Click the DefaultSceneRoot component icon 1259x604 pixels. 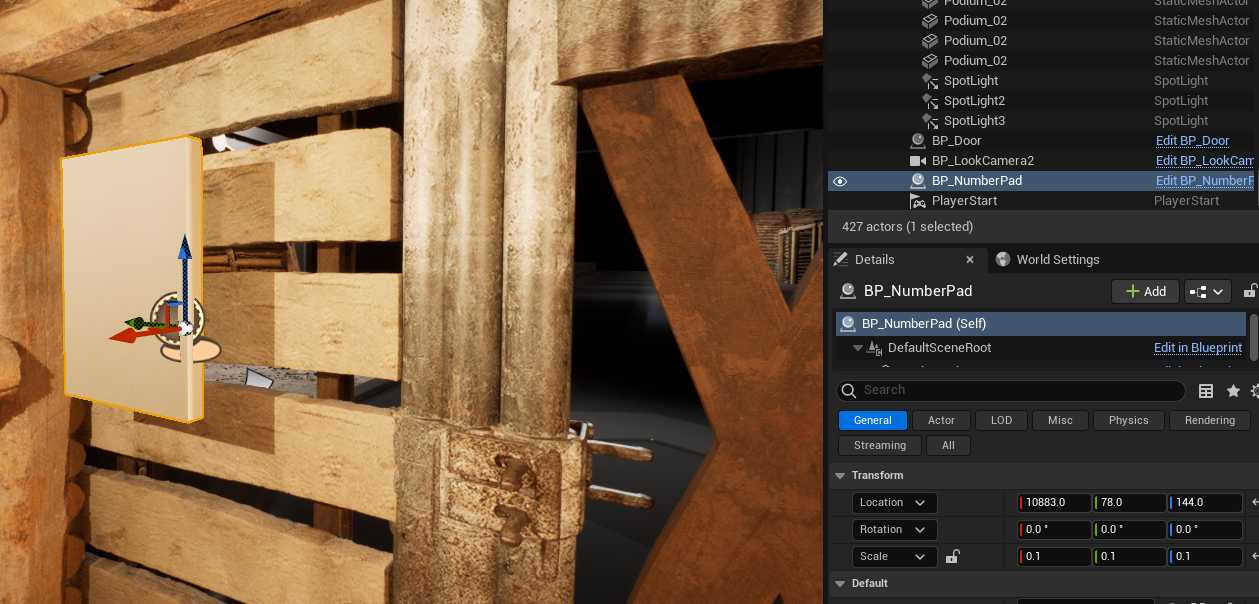pyautogui.click(x=874, y=348)
